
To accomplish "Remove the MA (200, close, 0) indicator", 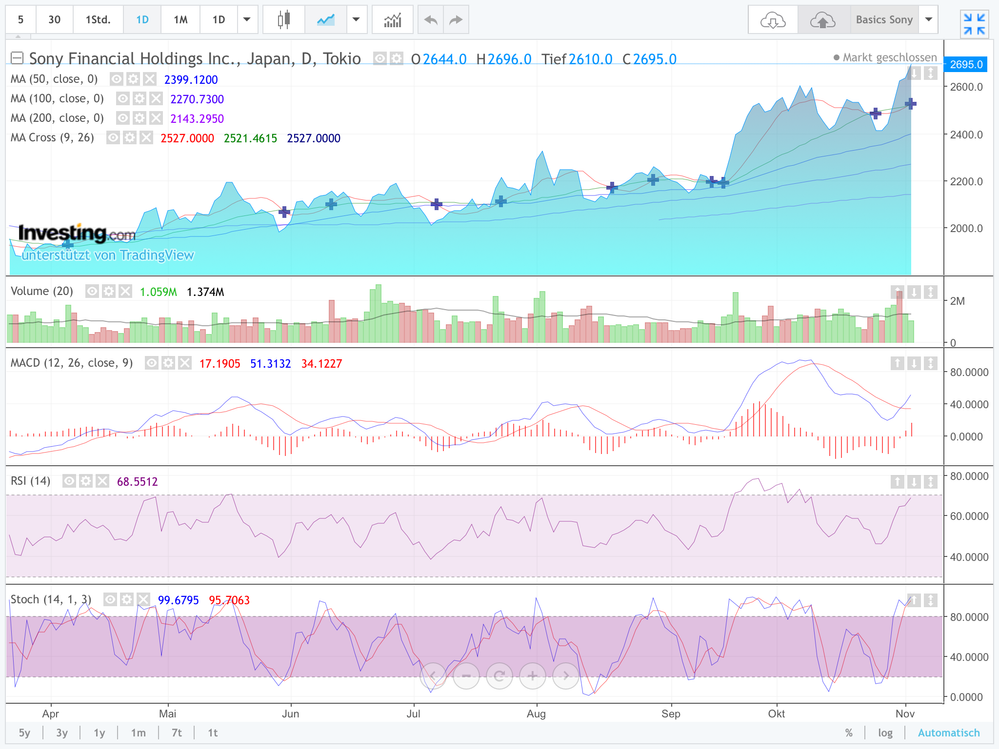I will [154, 118].
